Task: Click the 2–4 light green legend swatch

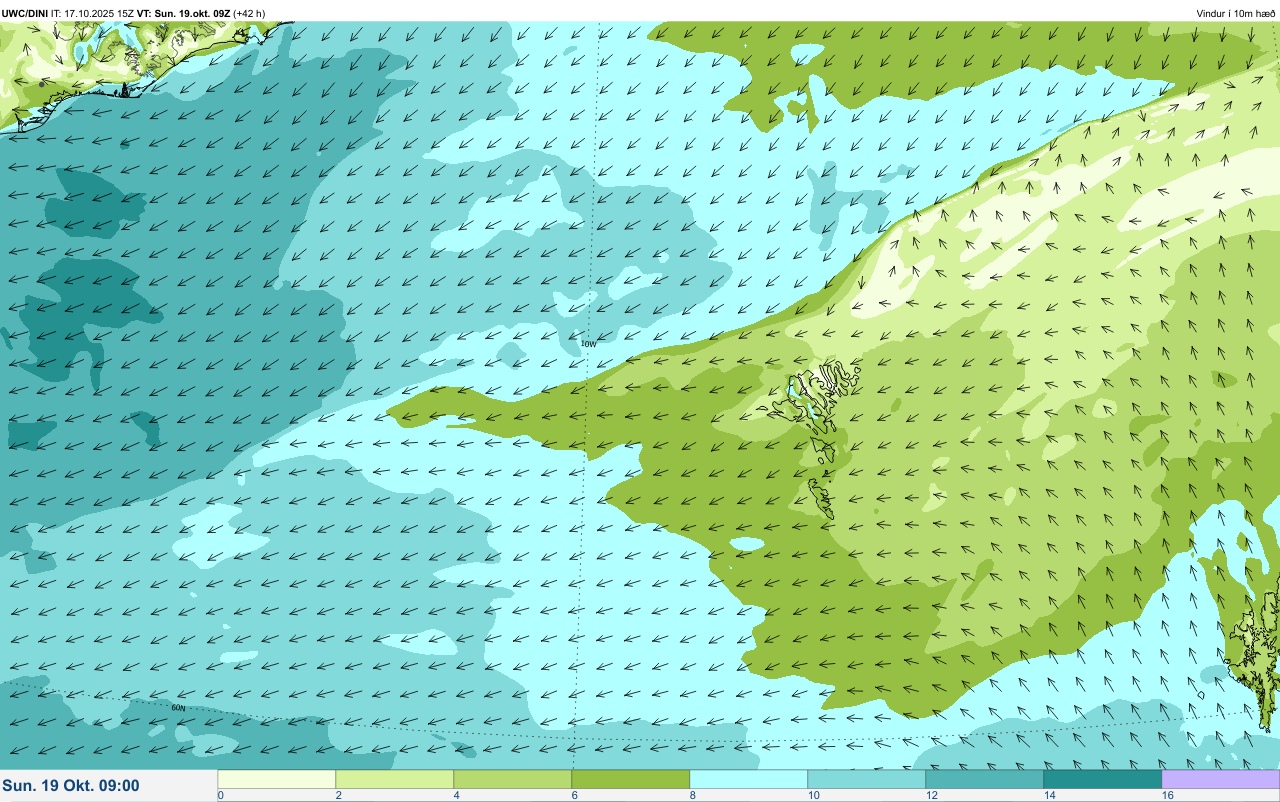Action: [395, 779]
